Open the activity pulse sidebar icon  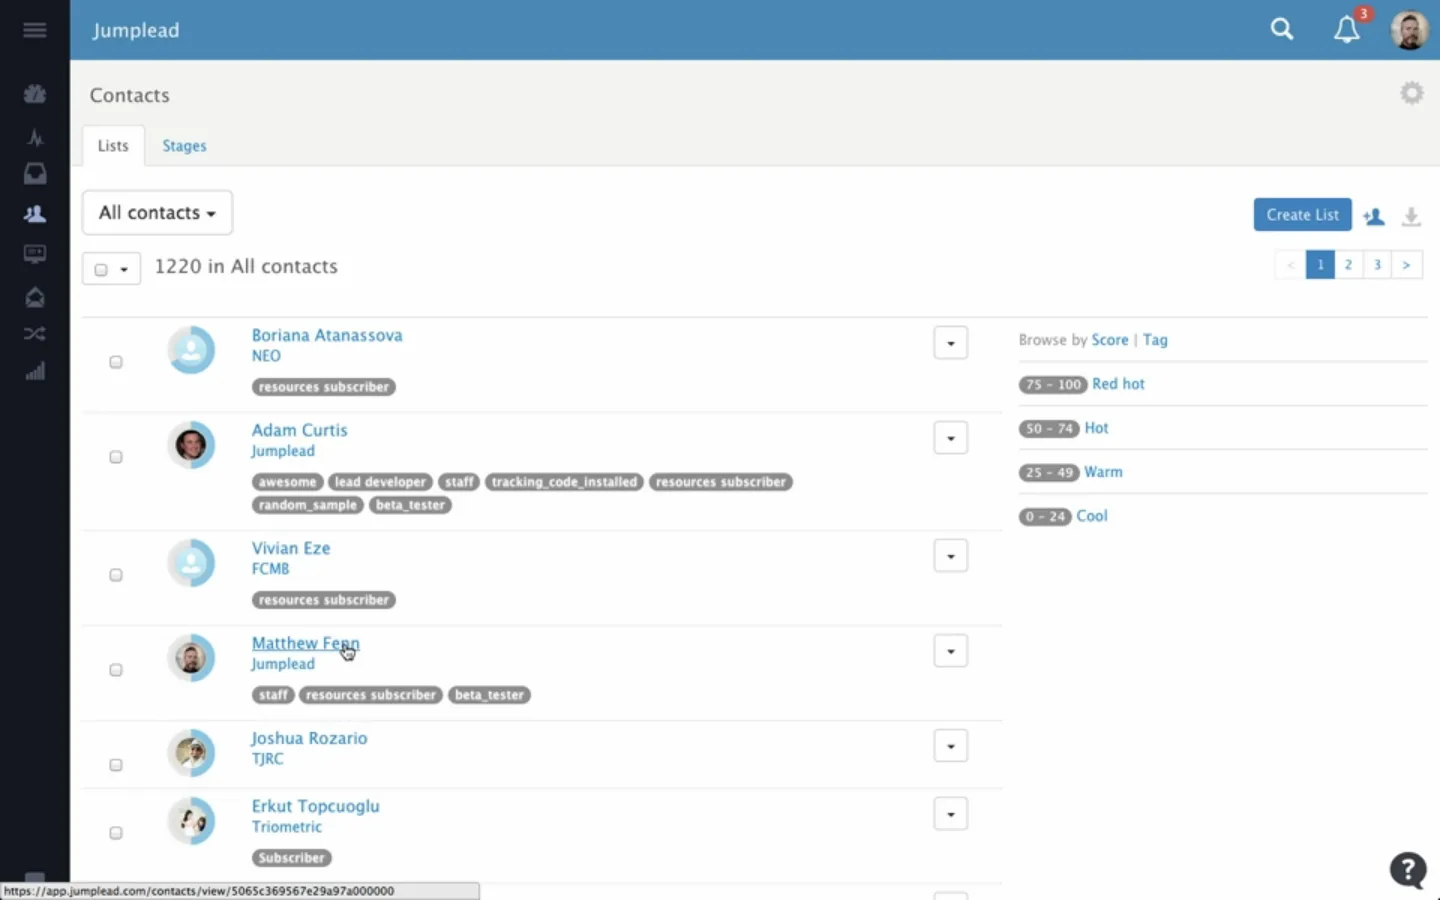pos(35,137)
